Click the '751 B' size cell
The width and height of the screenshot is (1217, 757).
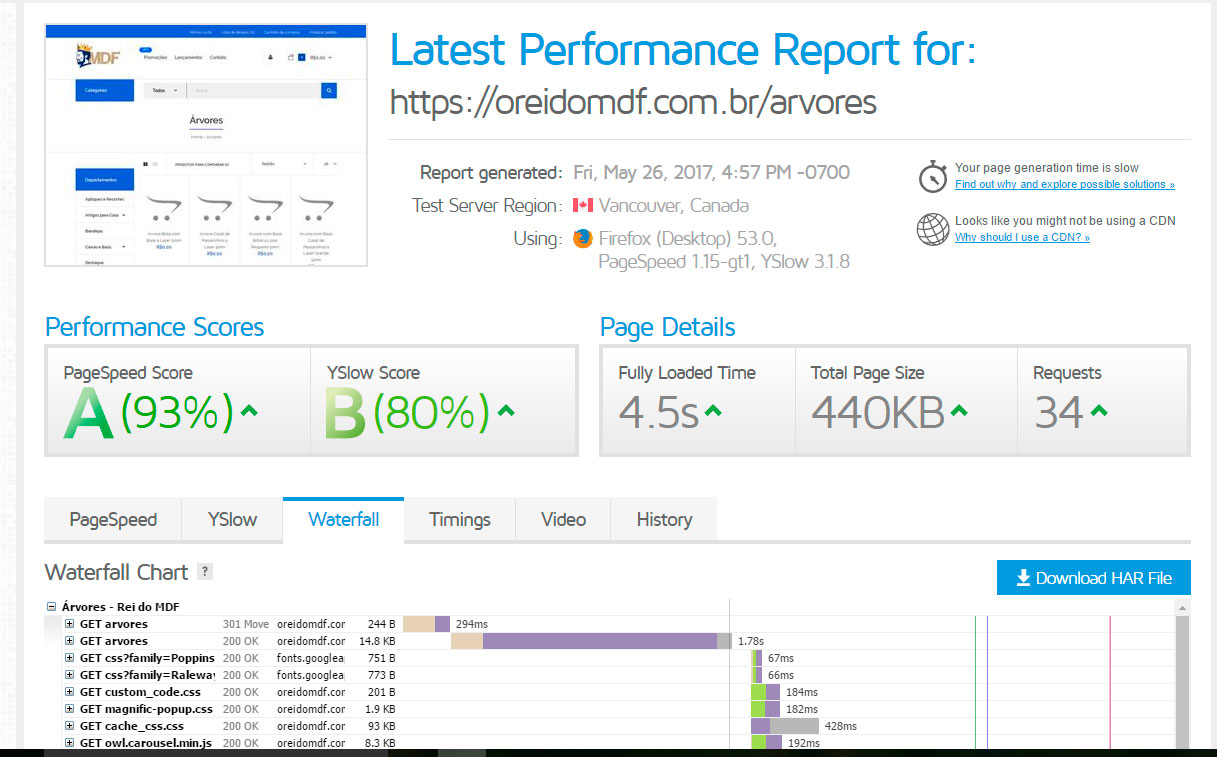pyautogui.click(x=383, y=658)
